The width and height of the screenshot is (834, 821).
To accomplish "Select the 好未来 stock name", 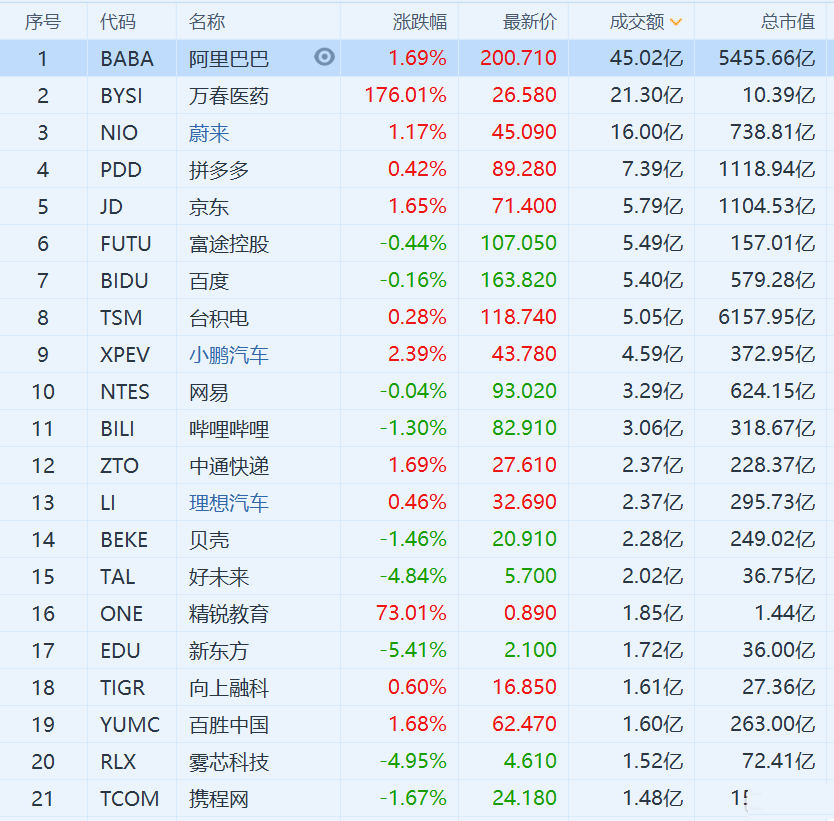I will (219, 576).
